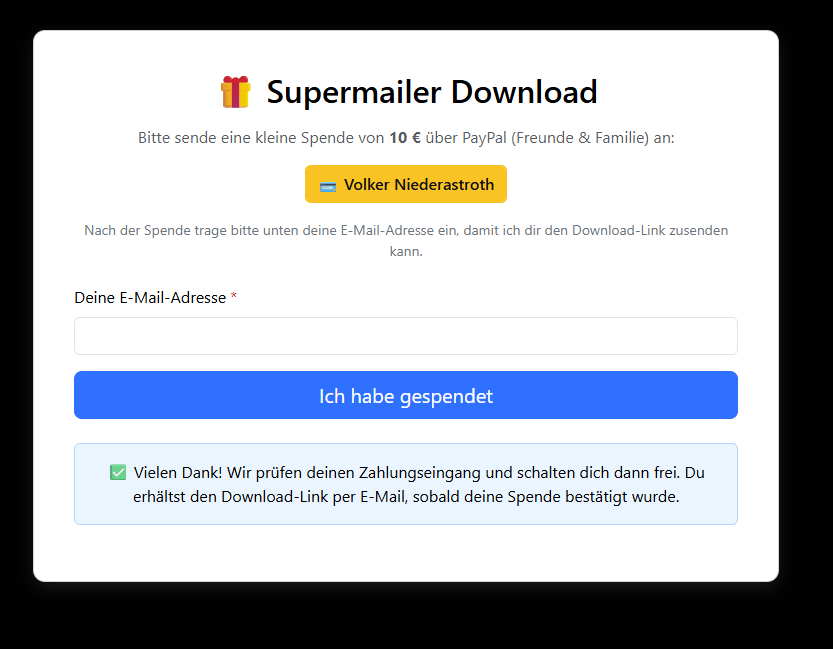Click the word kann. under the instructions
The width and height of the screenshot is (833, 649).
pyautogui.click(x=406, y=251)
